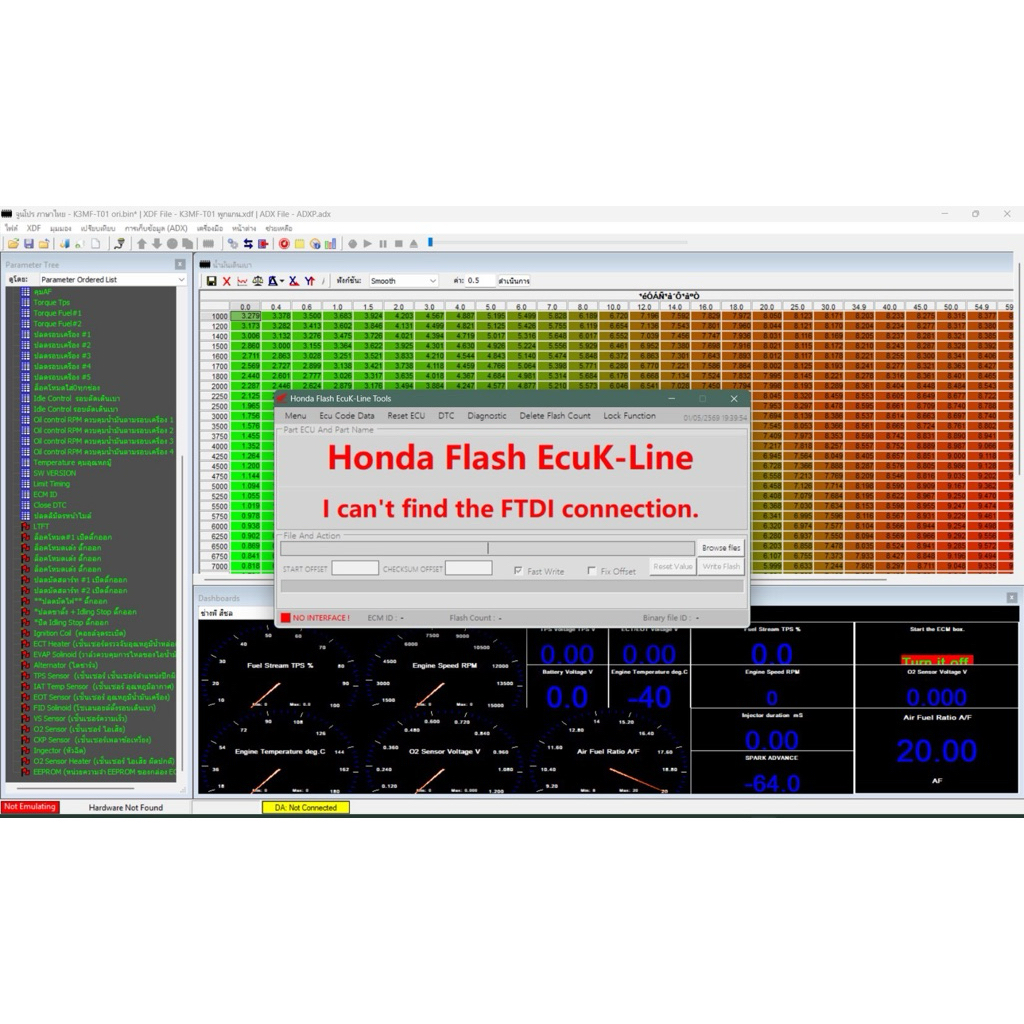
Task: Click the execute button beside the 0.5 field
Action: [x=514, y=281]
